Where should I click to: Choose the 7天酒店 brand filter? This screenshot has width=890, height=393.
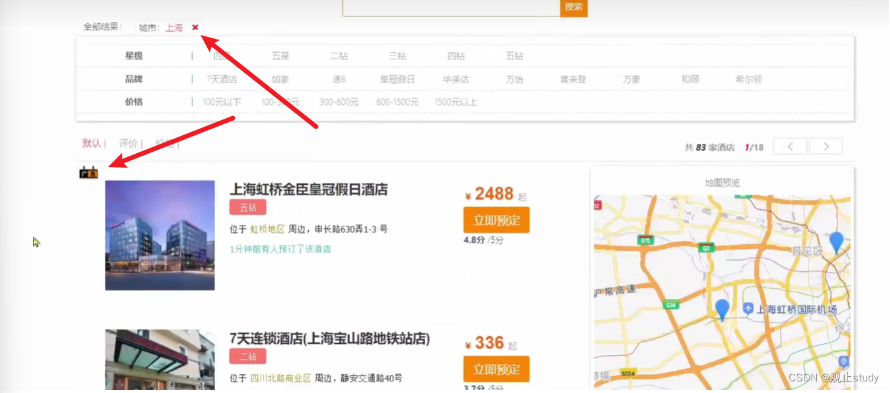coord(221,80)
